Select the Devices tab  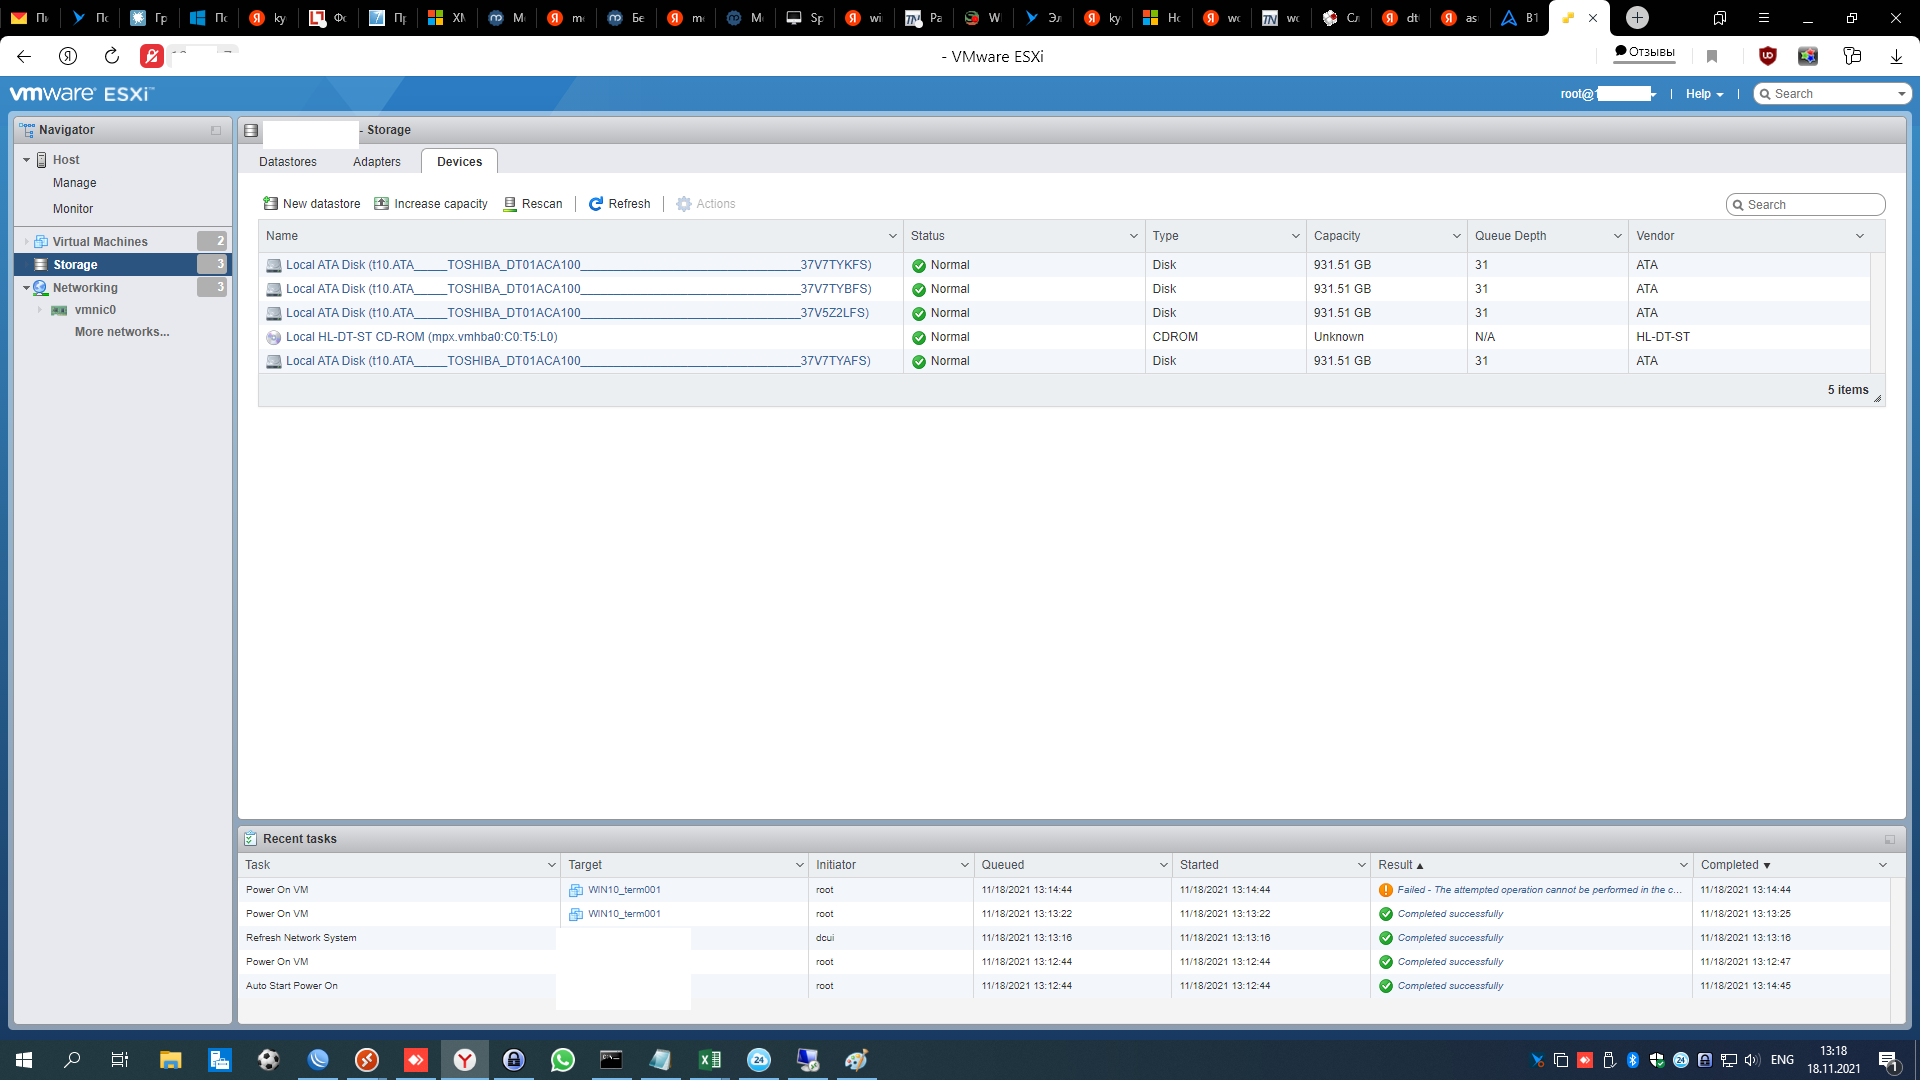click(x=460, y=162)
